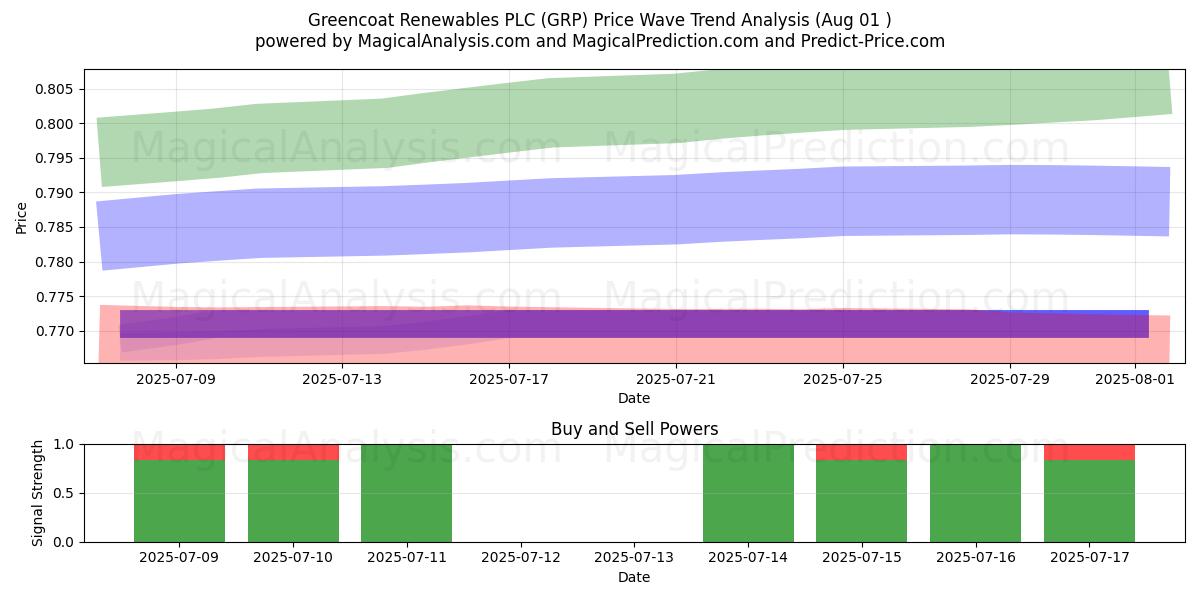Click the 2025-07-13 tick on the price chart
The height and width of the screenshot is (600, 1200).
tap(343, 379)
